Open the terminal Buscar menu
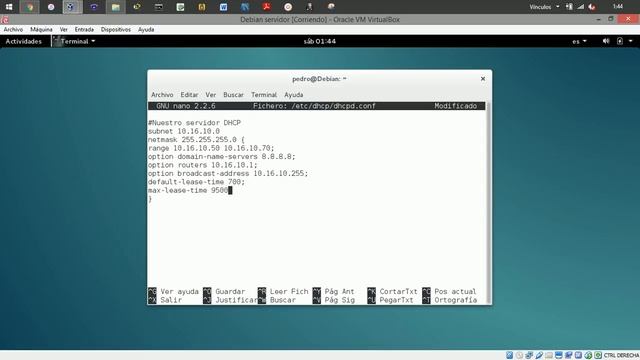The height and width of the screenshot is (360, 640). pos(233,95)
